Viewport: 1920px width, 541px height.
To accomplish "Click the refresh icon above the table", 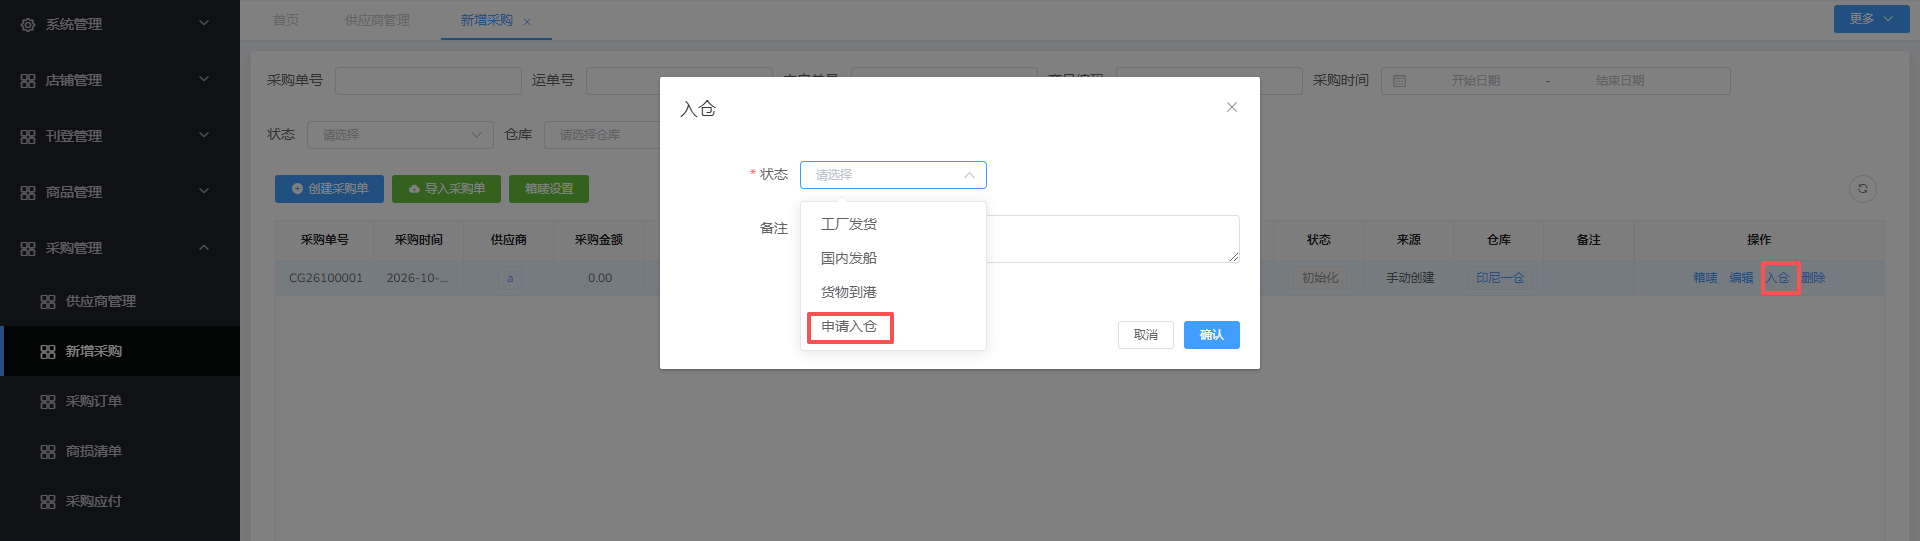I will [1862, 188].
